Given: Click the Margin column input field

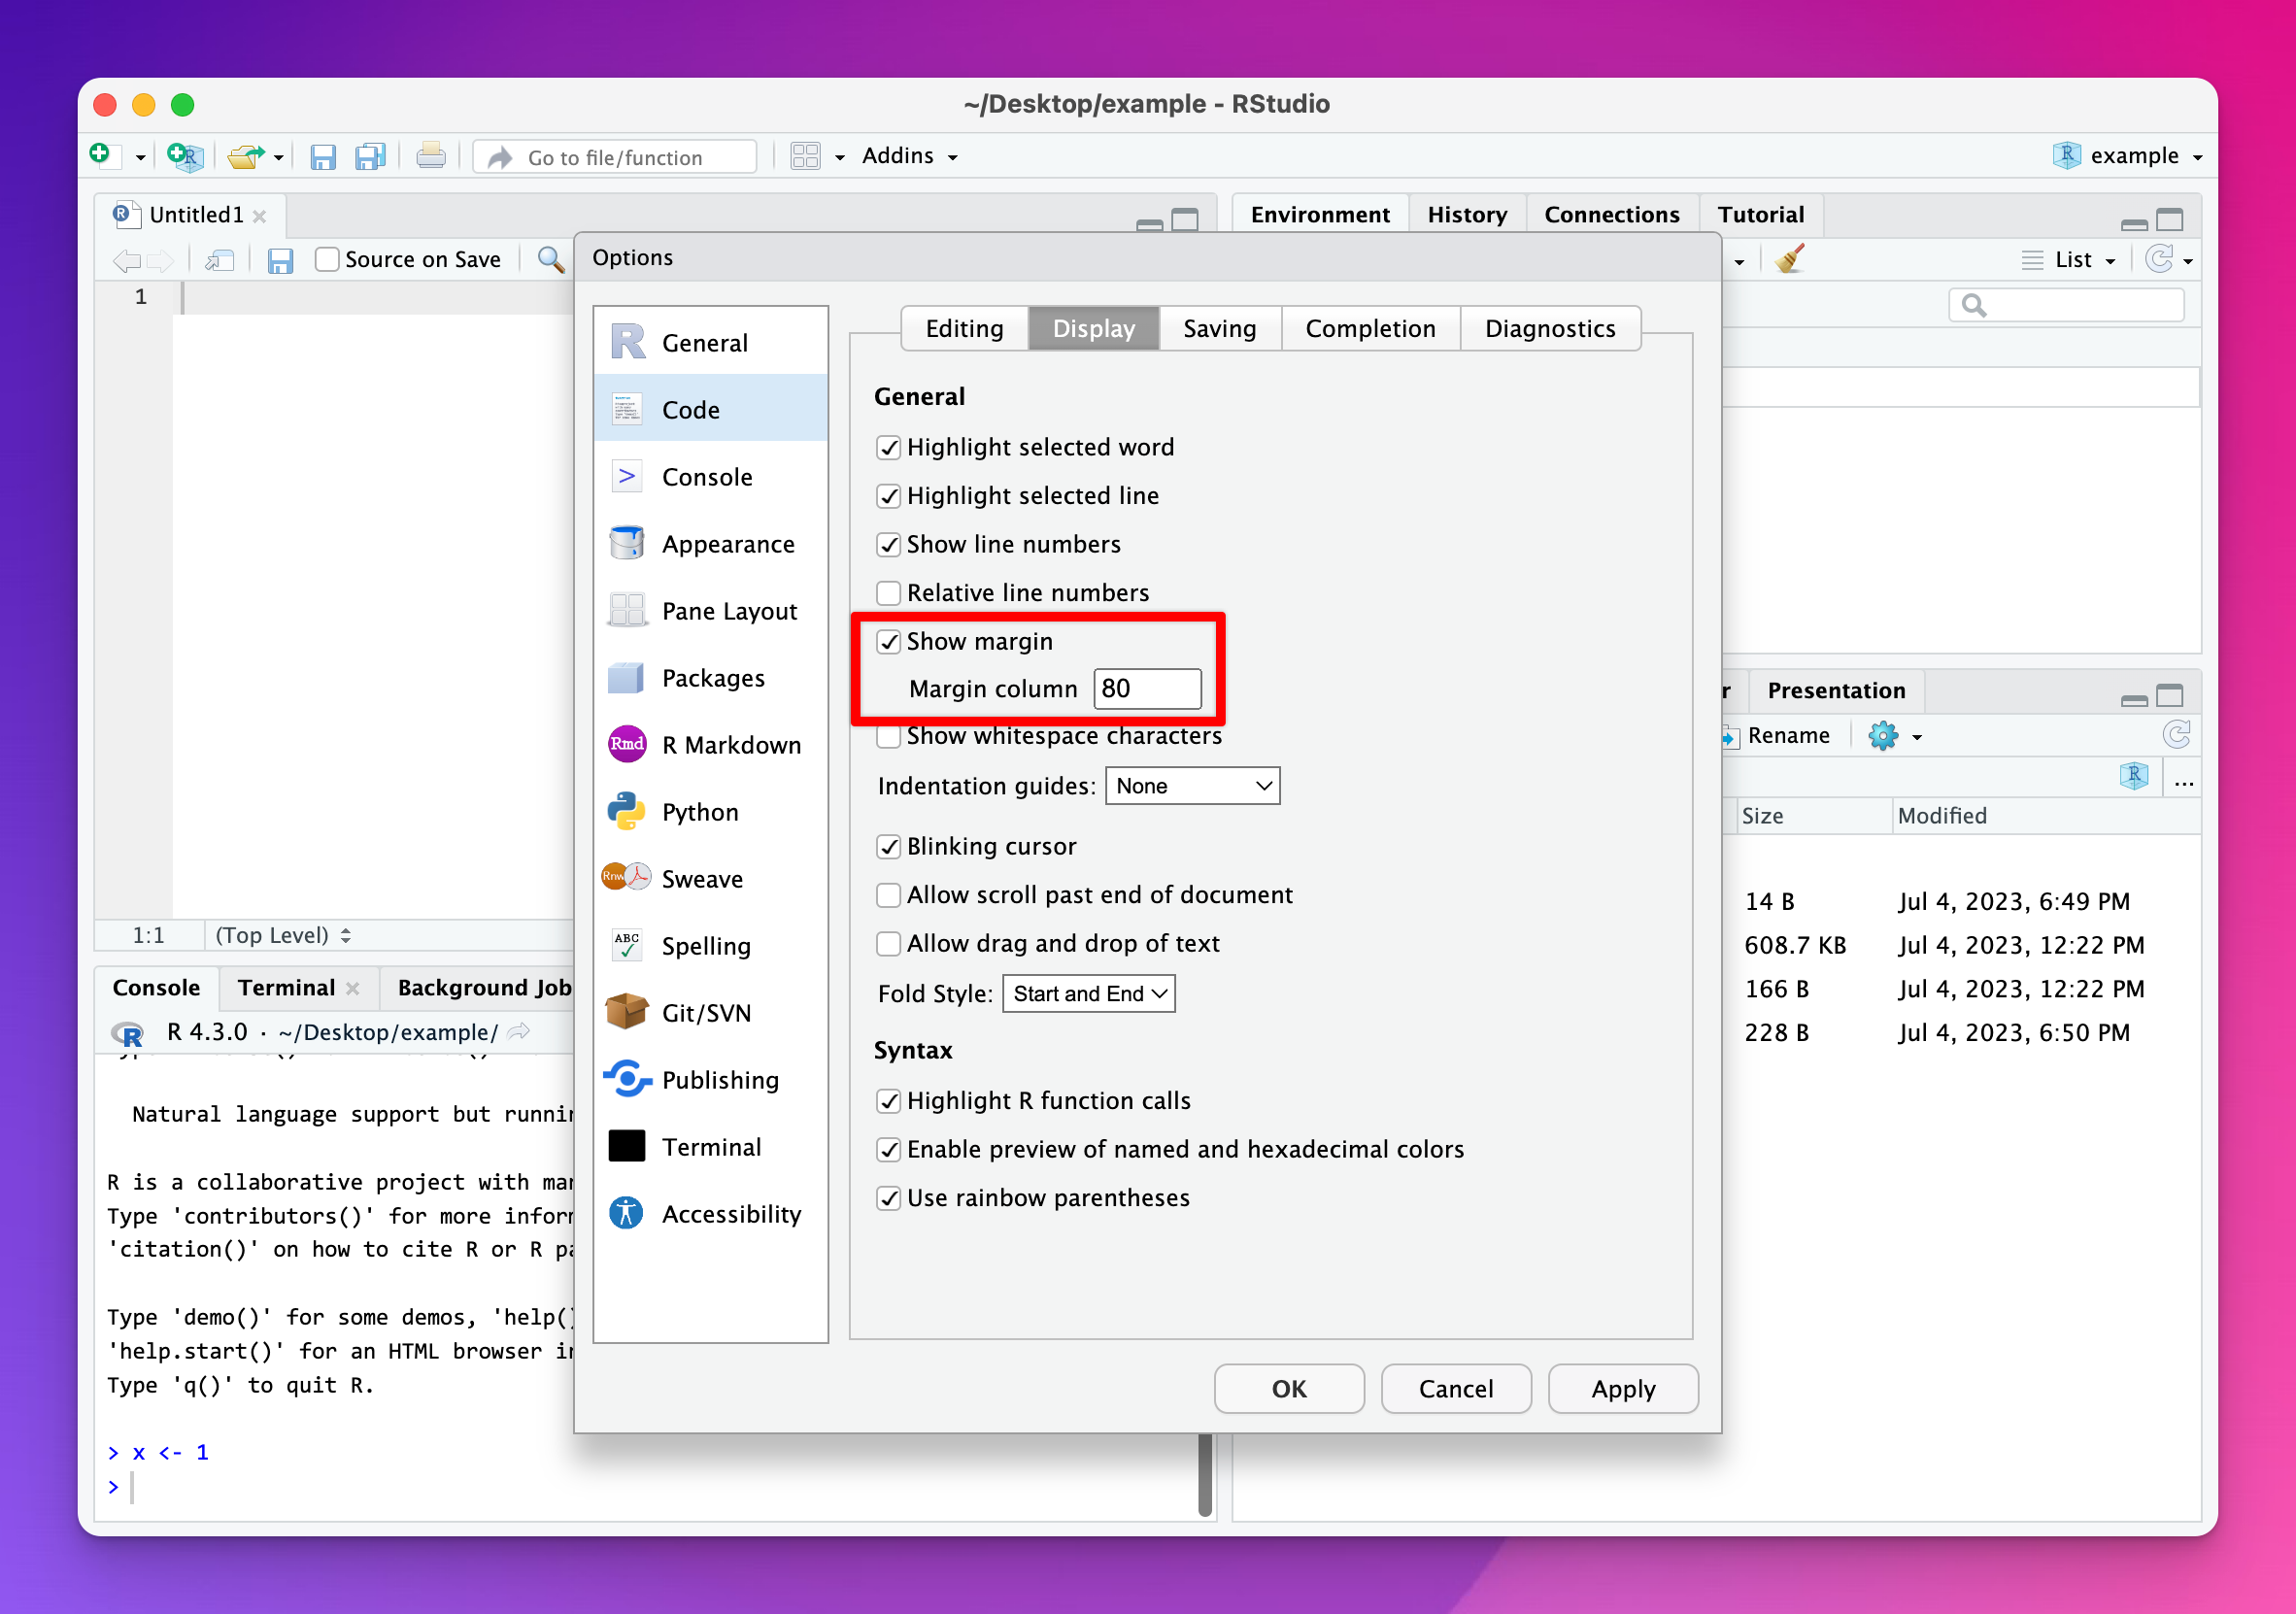Looking at the screenshot, I should pos(1147,689).
